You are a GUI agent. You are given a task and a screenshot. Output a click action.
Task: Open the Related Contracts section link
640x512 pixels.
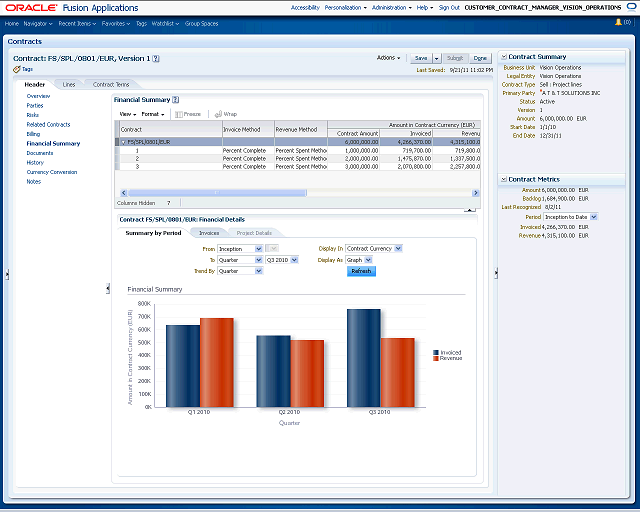[x=49, y=125]
